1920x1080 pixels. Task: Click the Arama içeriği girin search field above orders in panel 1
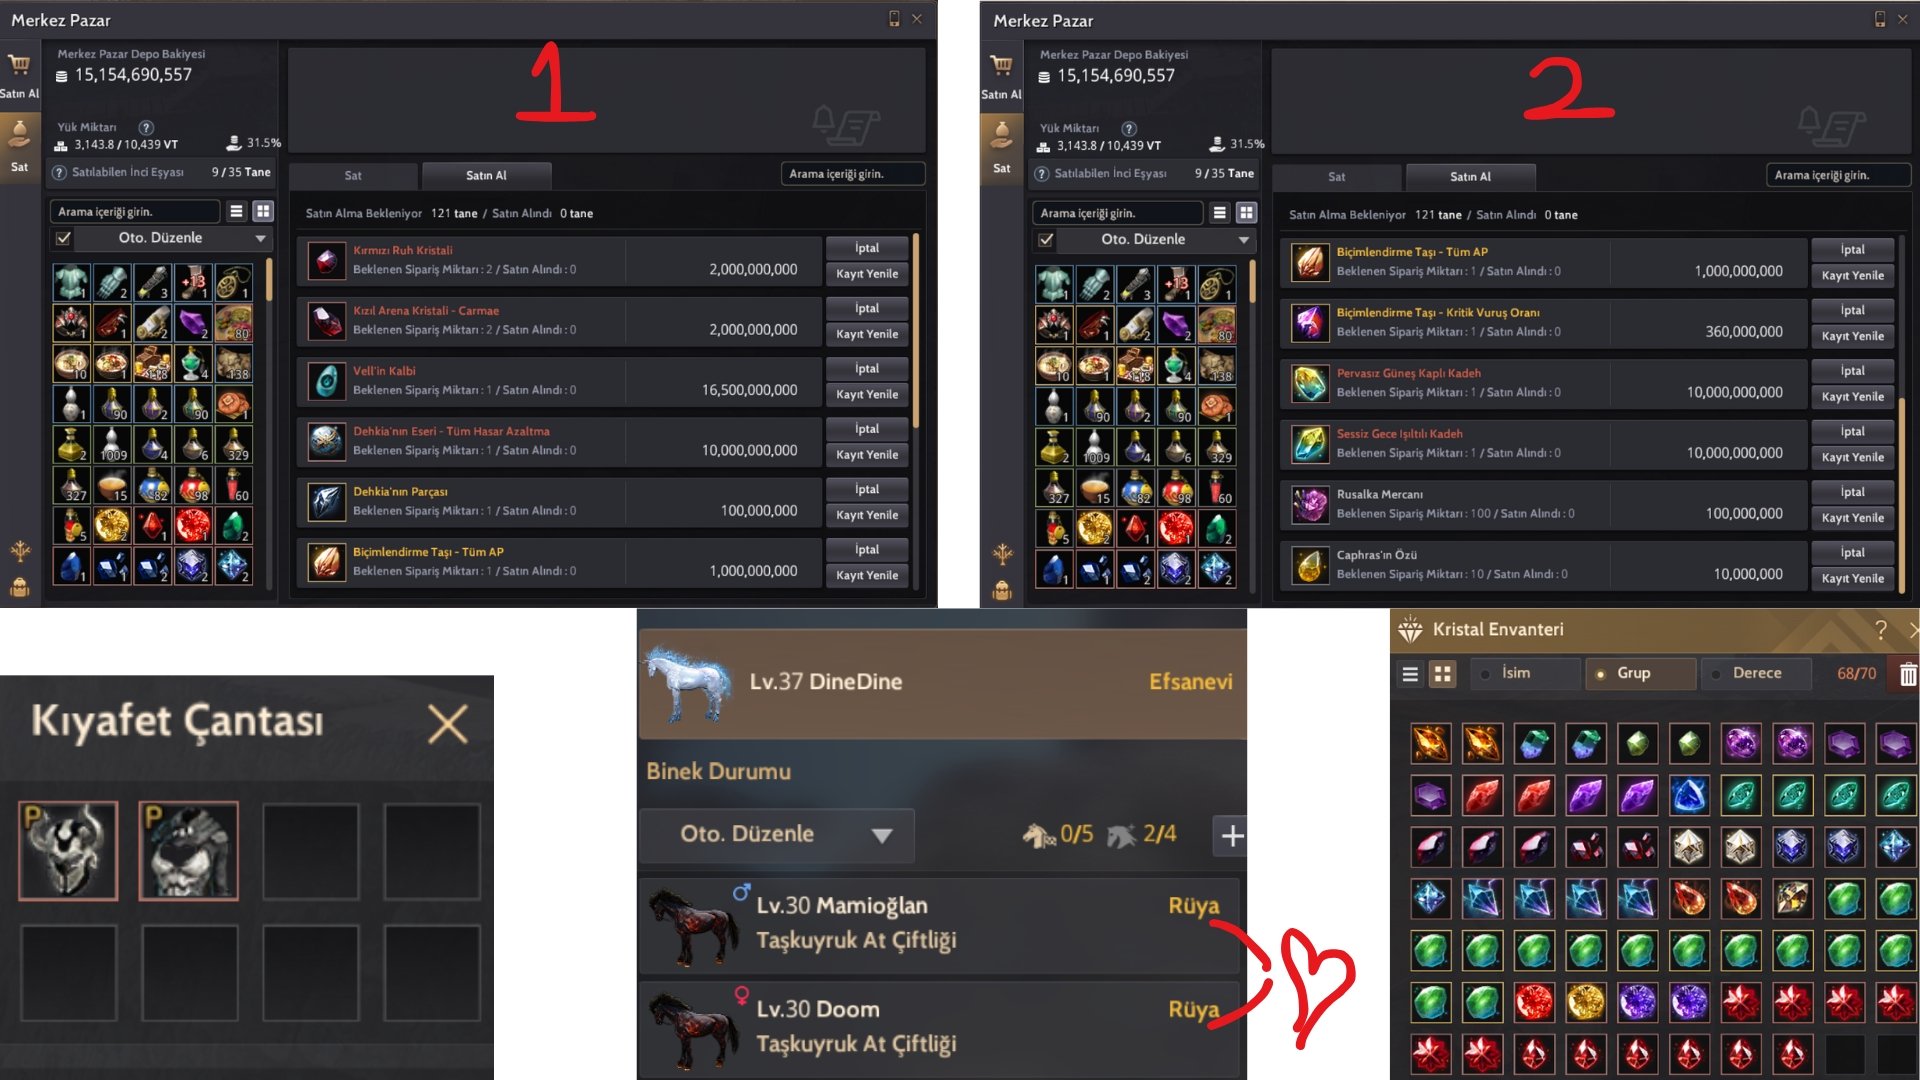pos(852,174)
